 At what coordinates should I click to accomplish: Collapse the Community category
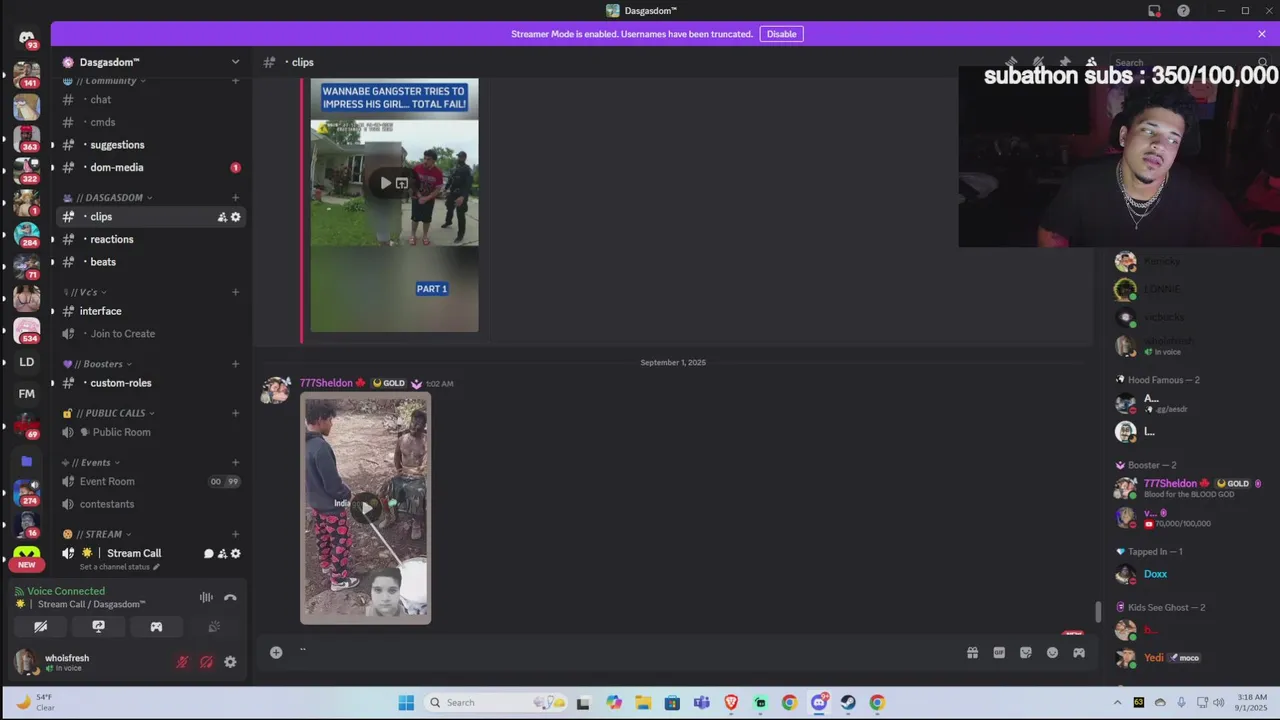tap(104, 81)
